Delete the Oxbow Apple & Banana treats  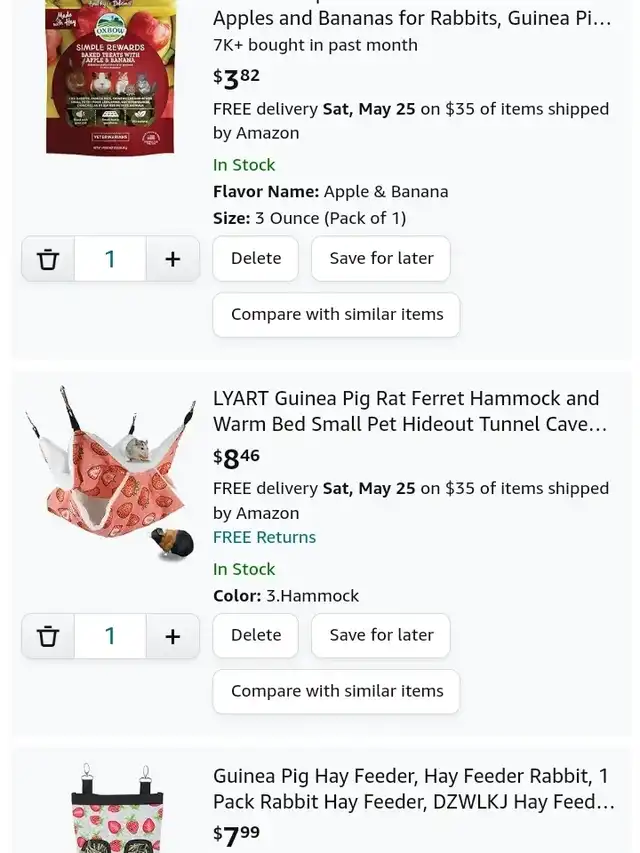(256, 258)
